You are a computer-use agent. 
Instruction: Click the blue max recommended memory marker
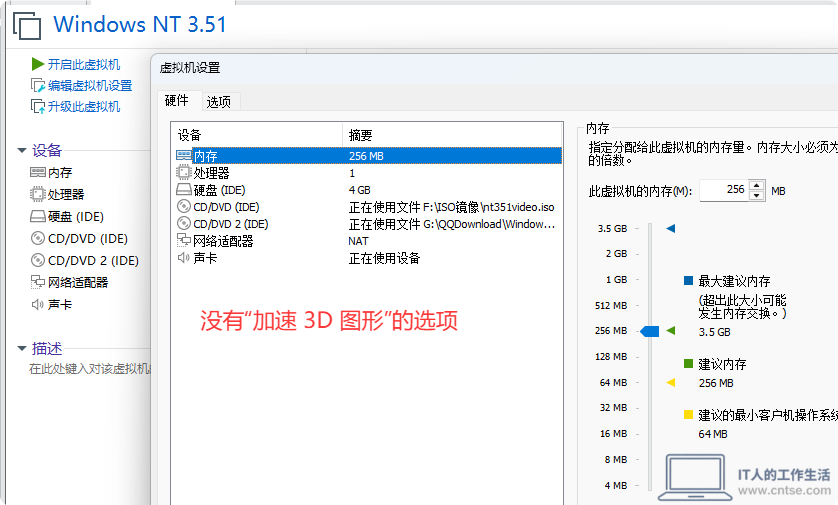671,229
